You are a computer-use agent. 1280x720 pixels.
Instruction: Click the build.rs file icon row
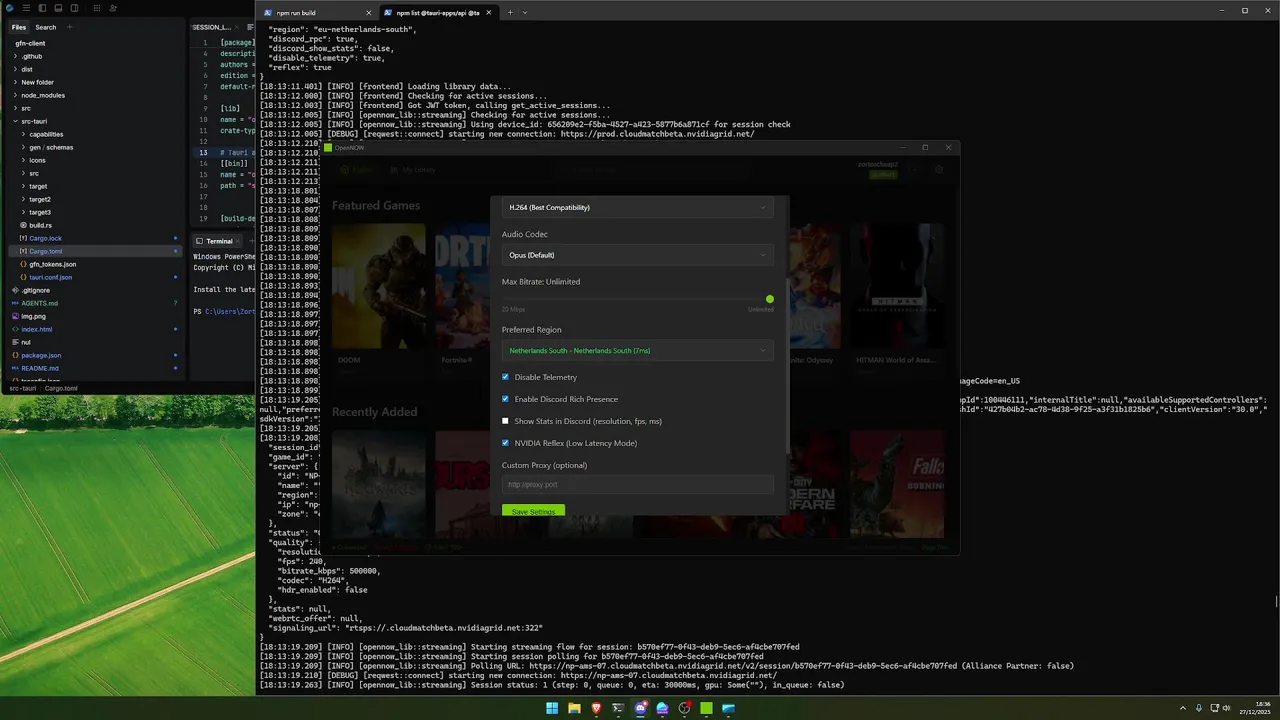pyautogui.click(x=96, y=225)
